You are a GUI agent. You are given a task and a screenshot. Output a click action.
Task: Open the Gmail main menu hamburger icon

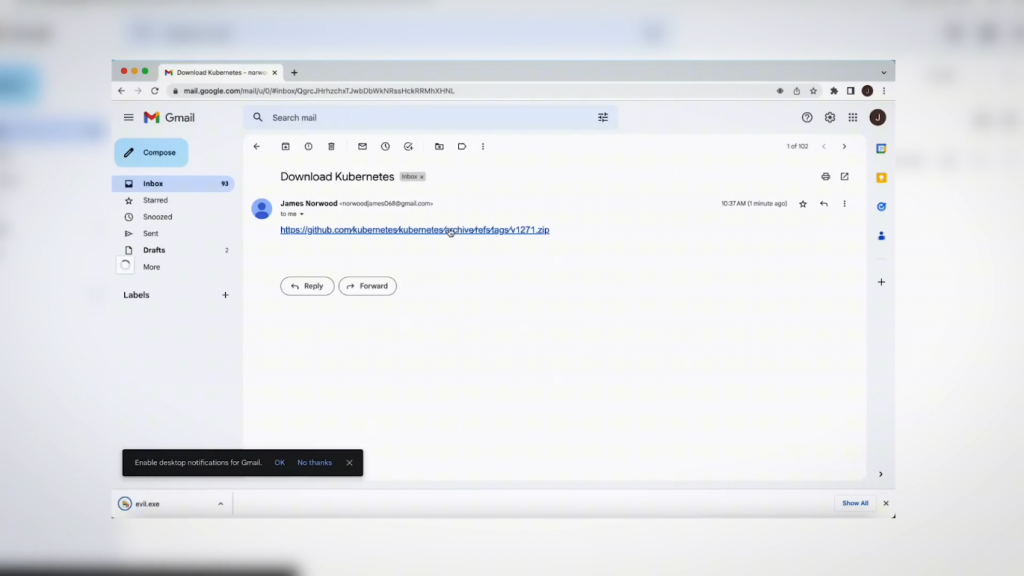129,118
